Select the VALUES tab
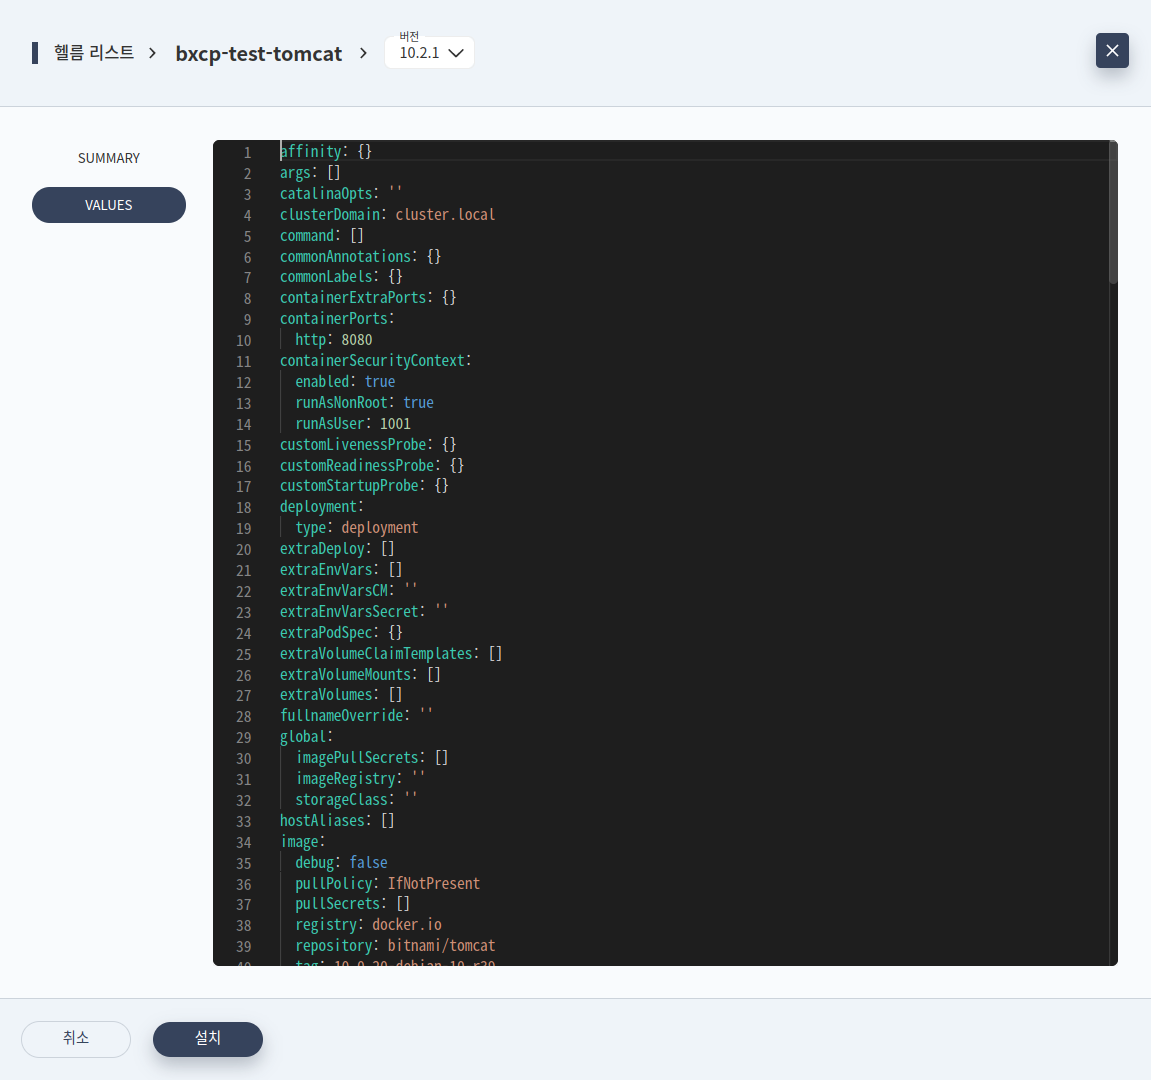This screenshot has width=1151, height=1080. (109, 205)
